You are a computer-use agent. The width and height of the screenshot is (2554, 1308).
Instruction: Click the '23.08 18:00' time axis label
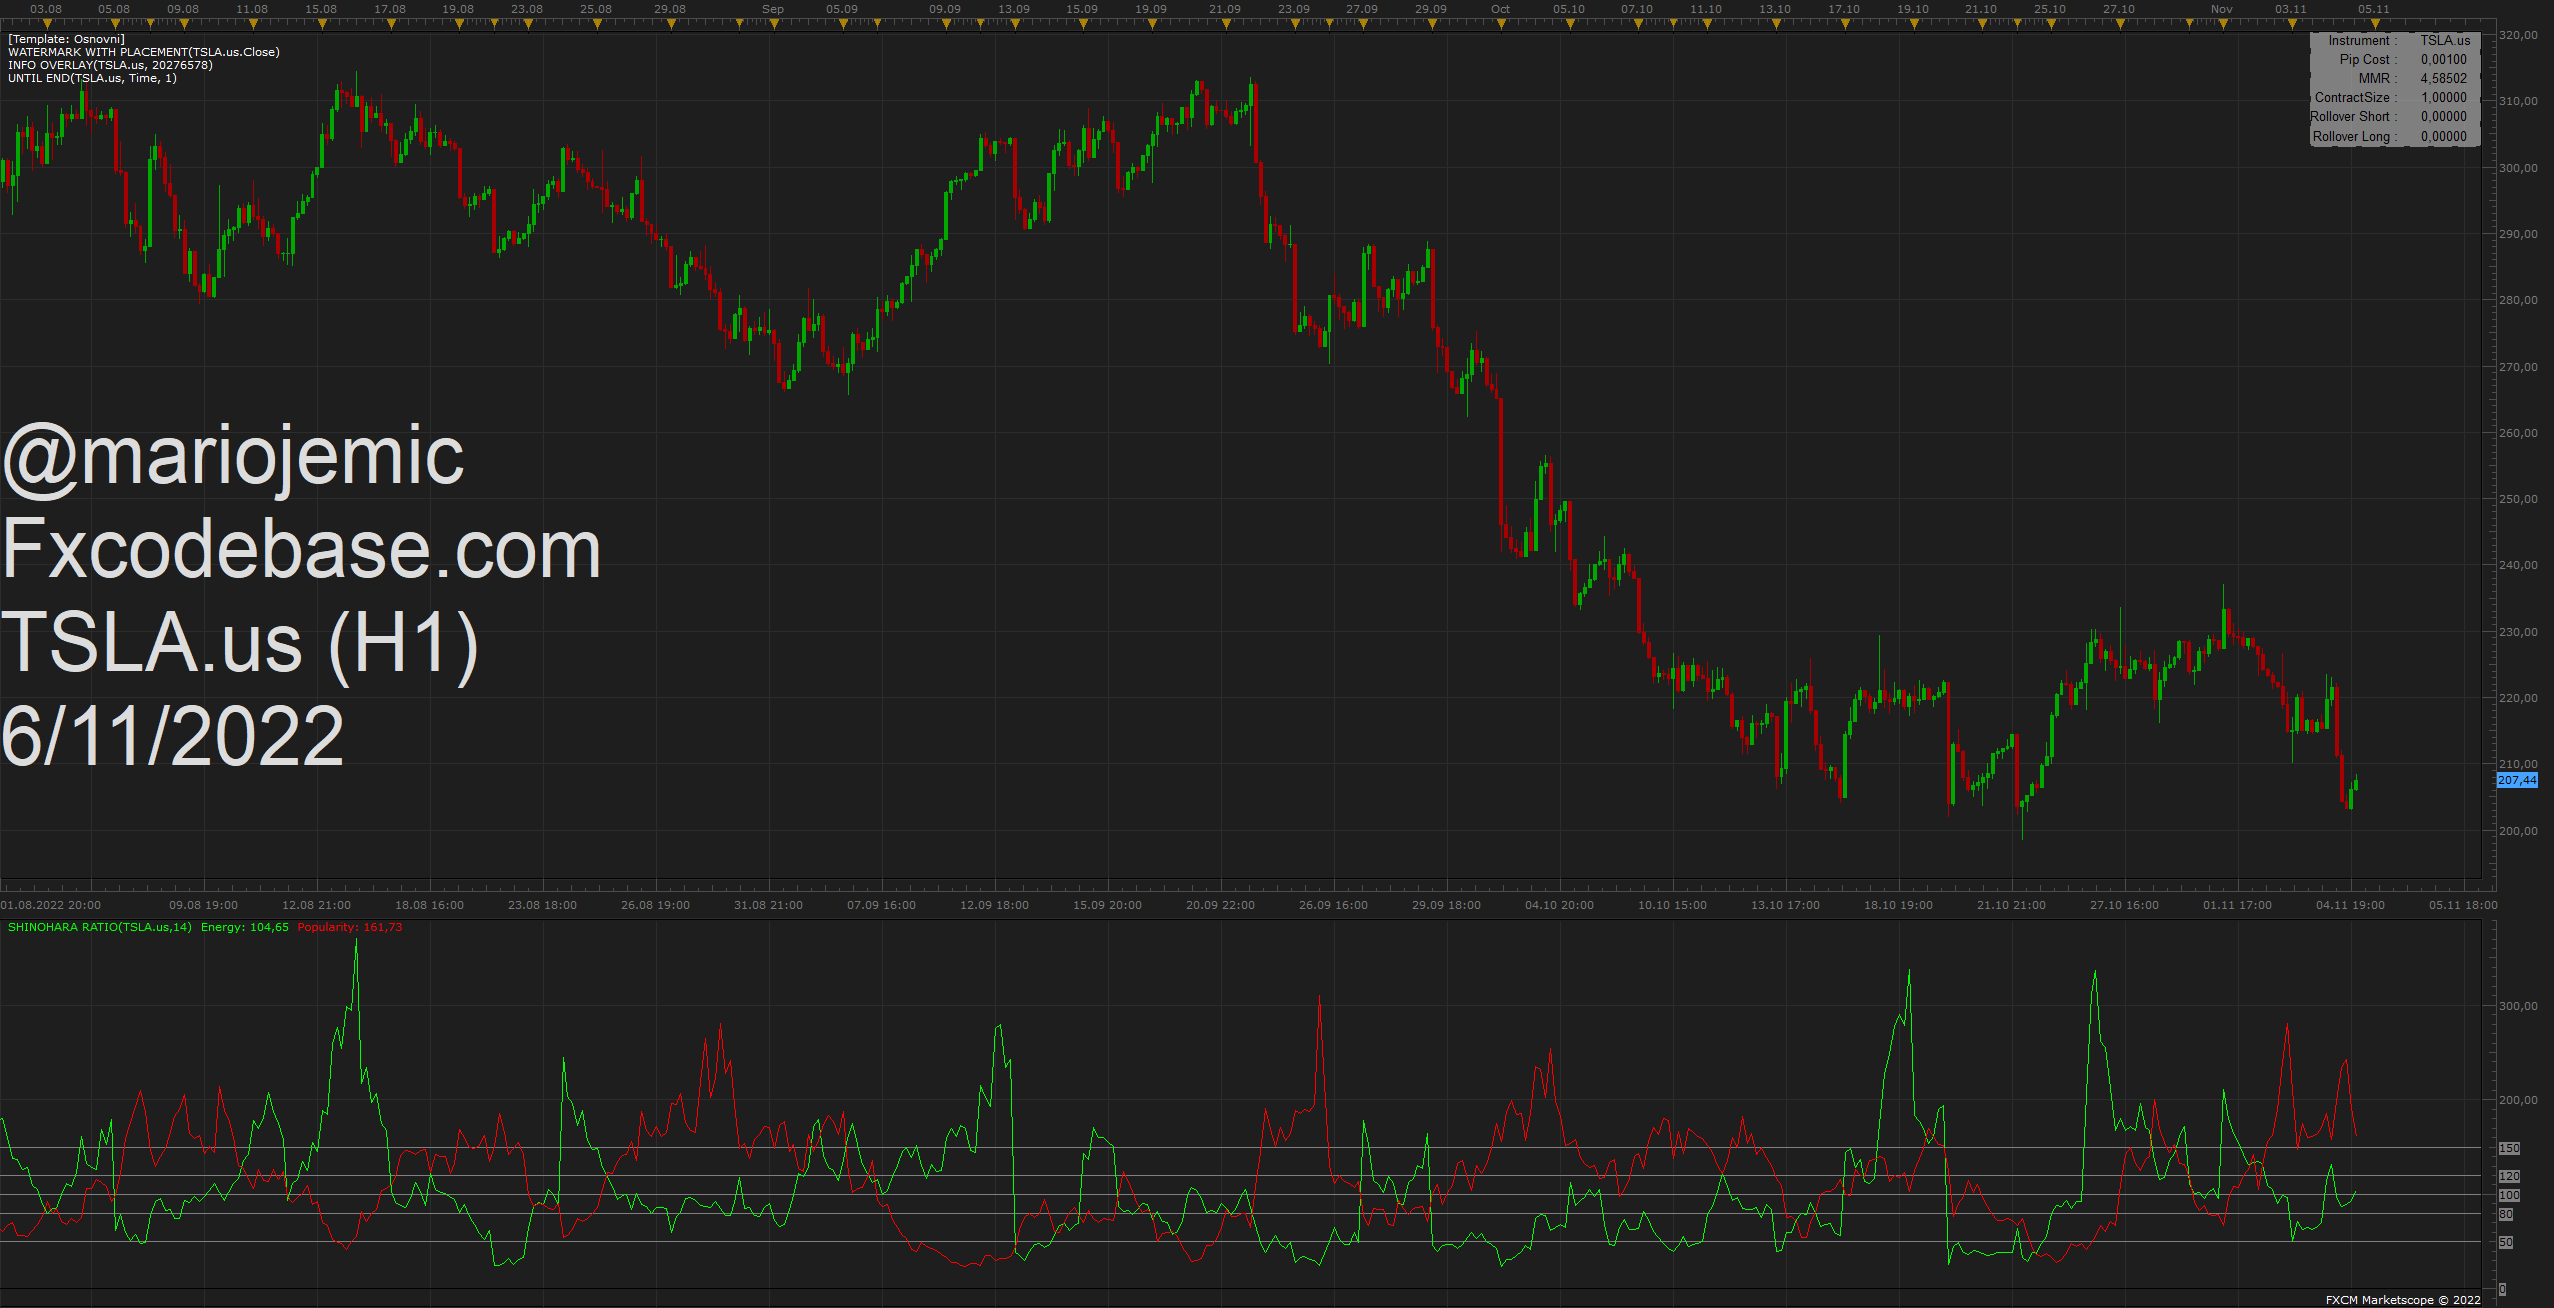tap(542, 905)
